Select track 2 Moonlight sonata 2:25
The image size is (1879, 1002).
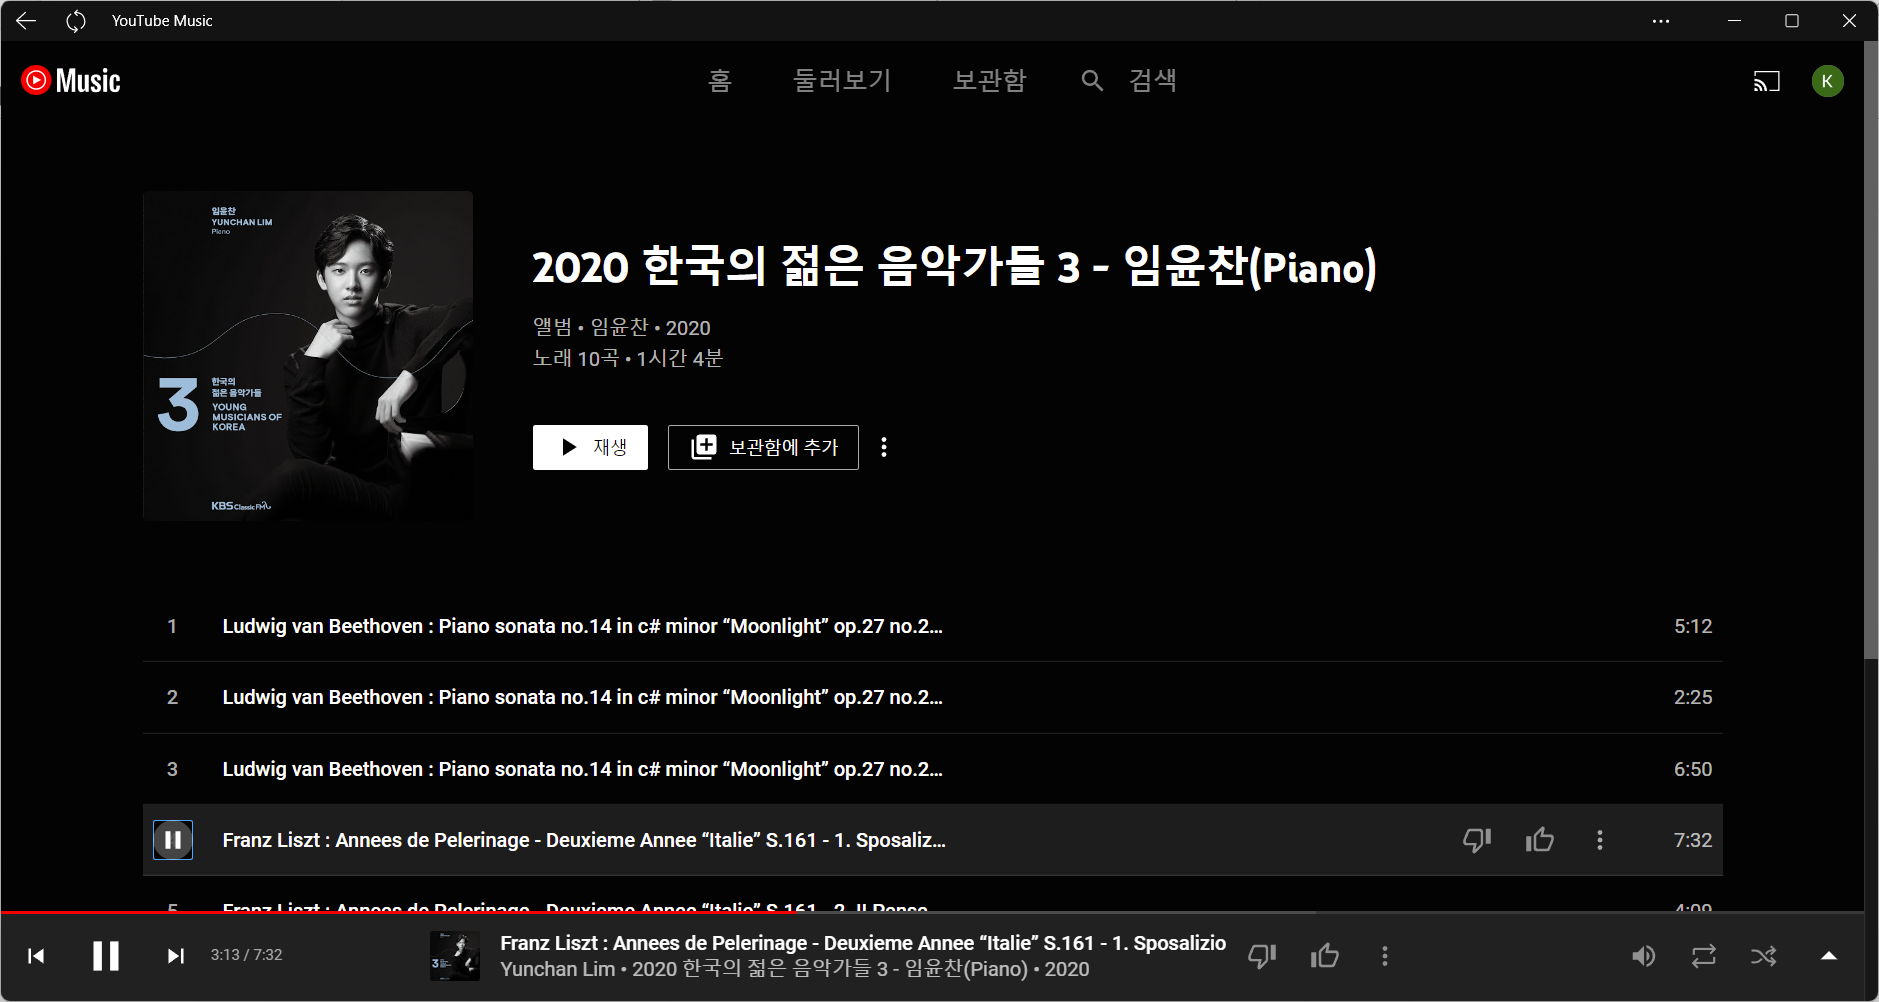pyautogui.click(x=932, y=697)
